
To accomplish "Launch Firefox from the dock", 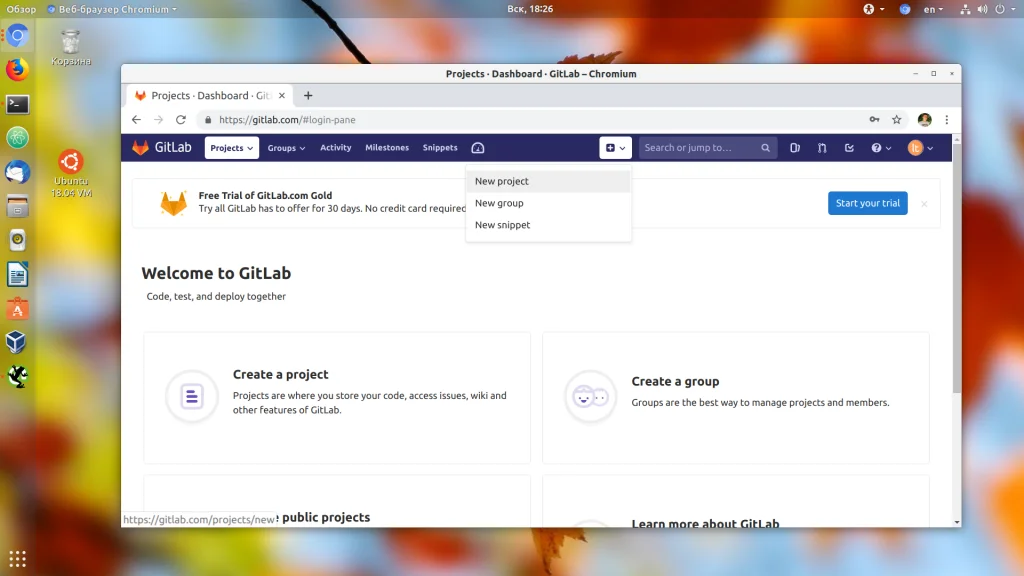I will [18, 69].
